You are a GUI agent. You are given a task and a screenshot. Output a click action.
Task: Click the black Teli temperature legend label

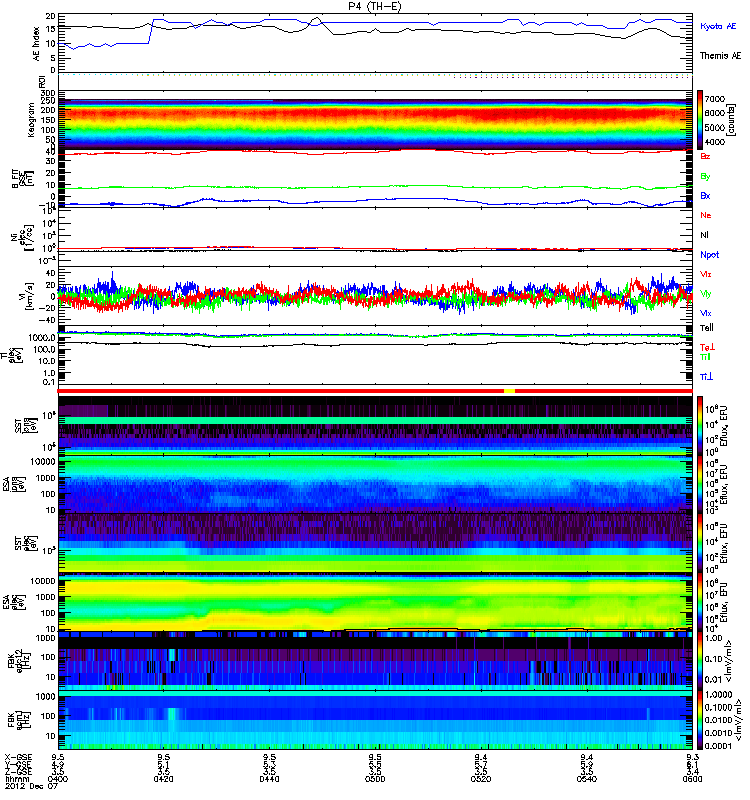pyautogui.click(x=707, y=328)
